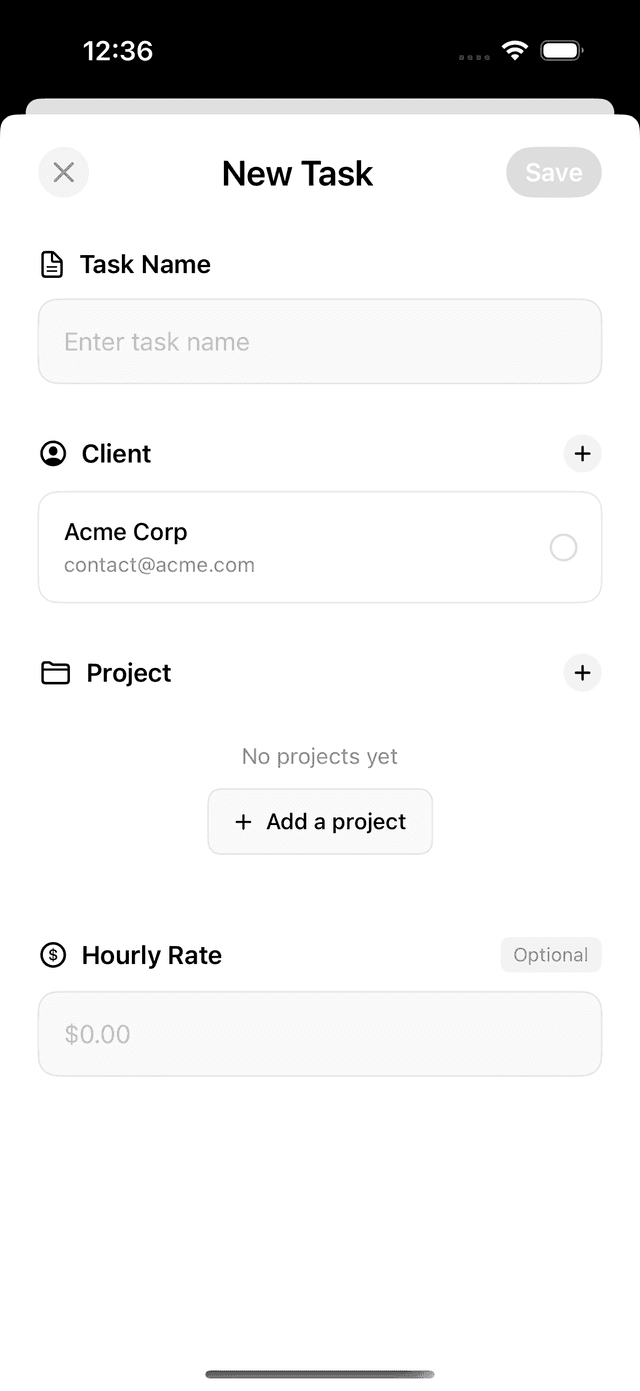Tap the Wi-Fi icon in the status bar
Image resolution: width=640 pixels, height=1391 pixels.
(514, 49)
